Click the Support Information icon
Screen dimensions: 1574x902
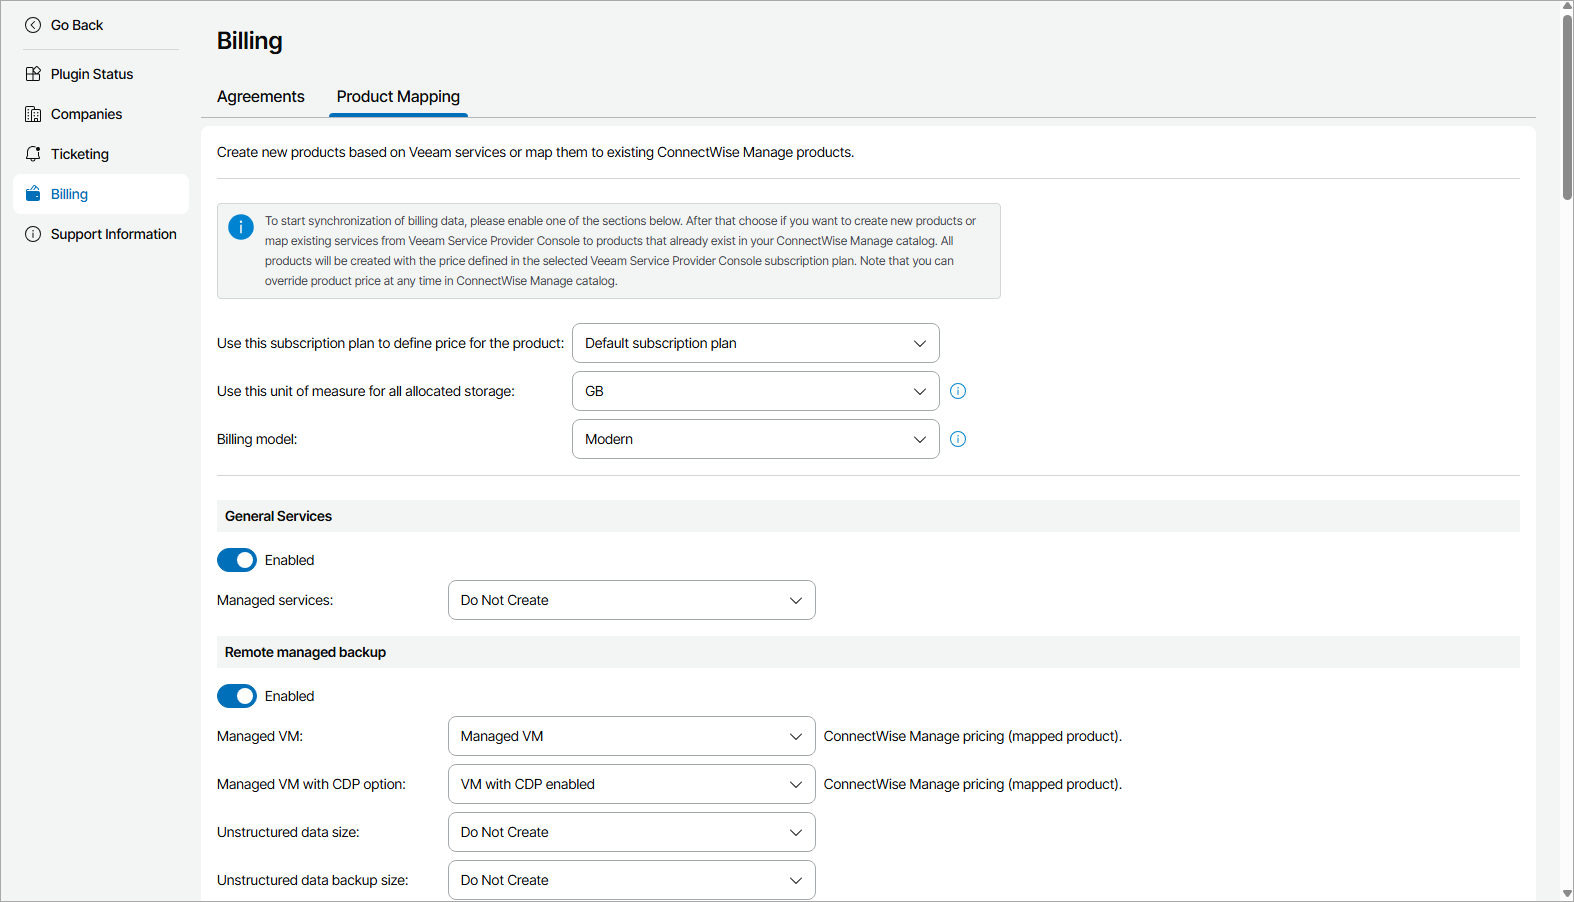[x=33, y=234]
